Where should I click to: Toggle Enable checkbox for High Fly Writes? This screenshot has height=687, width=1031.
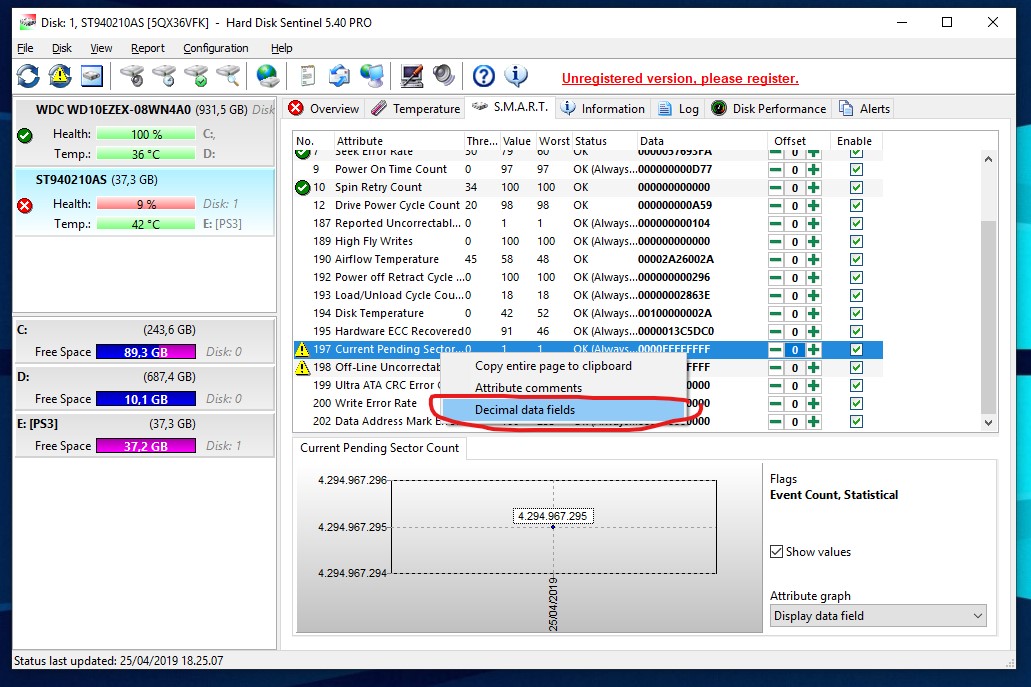click(x=856, y=241)
